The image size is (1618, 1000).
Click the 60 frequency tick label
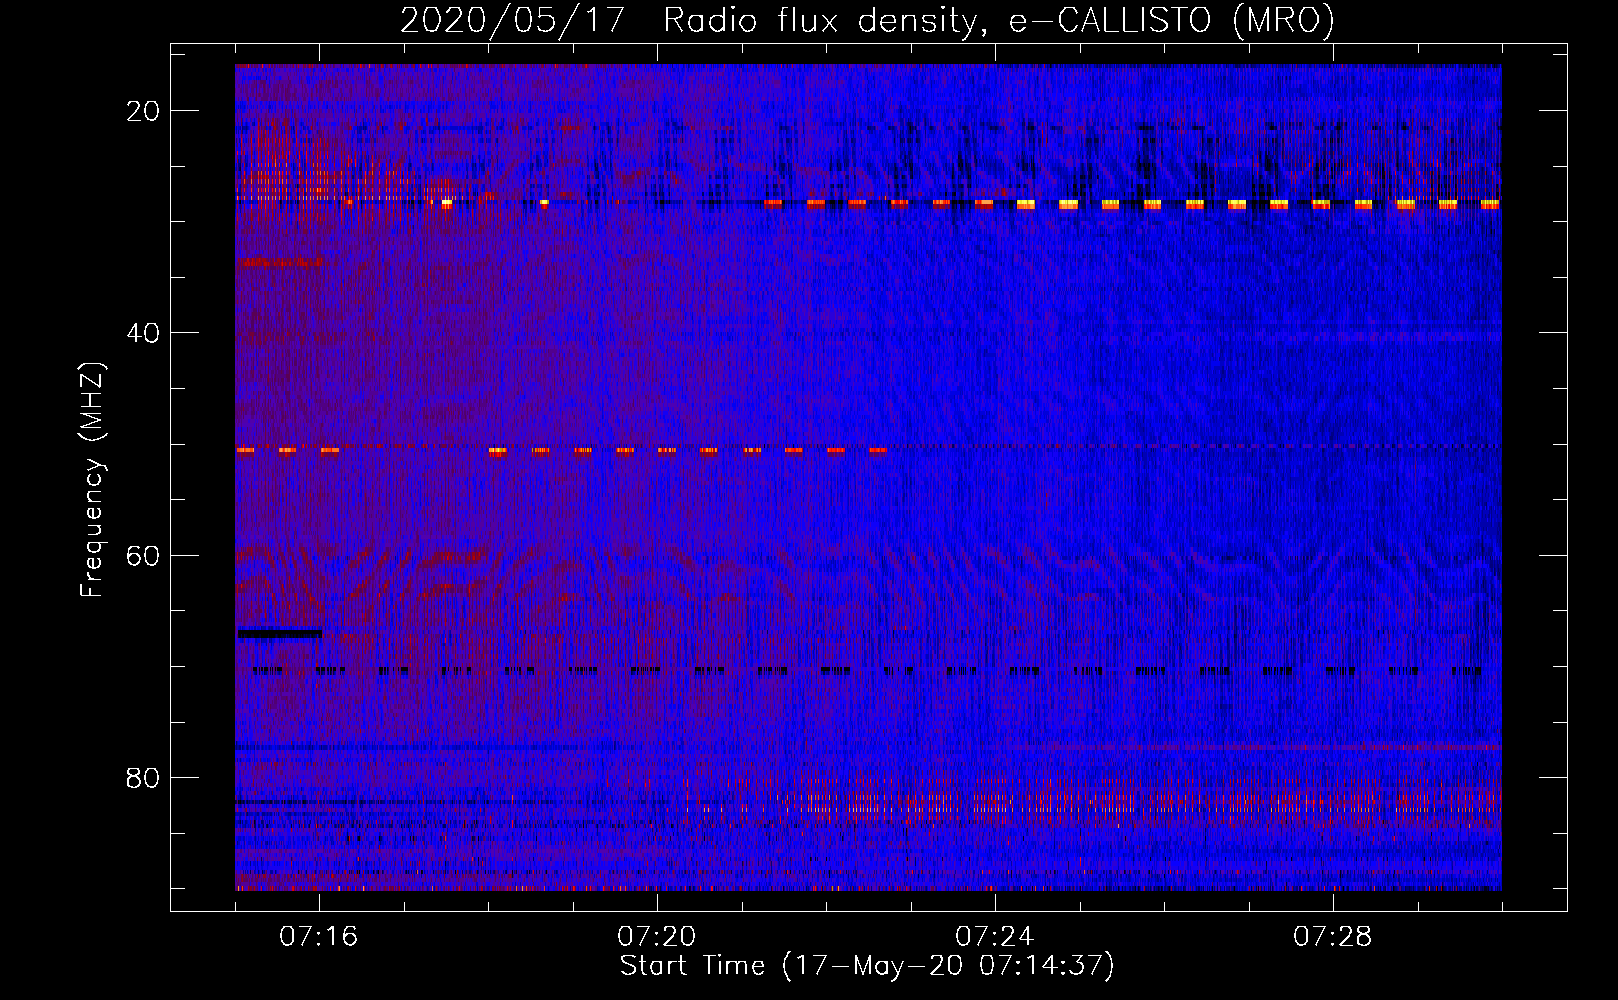click(143, 556)
